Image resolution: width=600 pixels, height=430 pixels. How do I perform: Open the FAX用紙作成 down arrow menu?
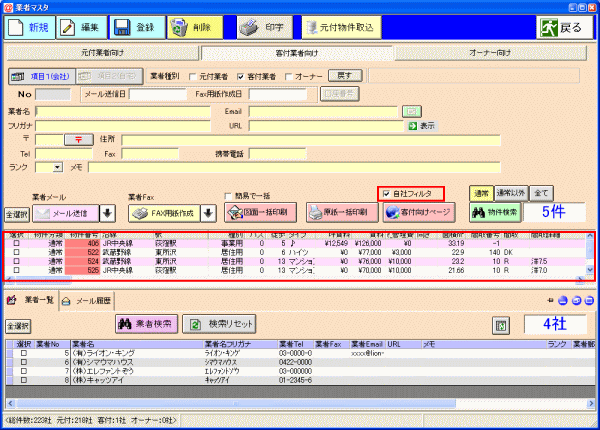coord(208,213)
